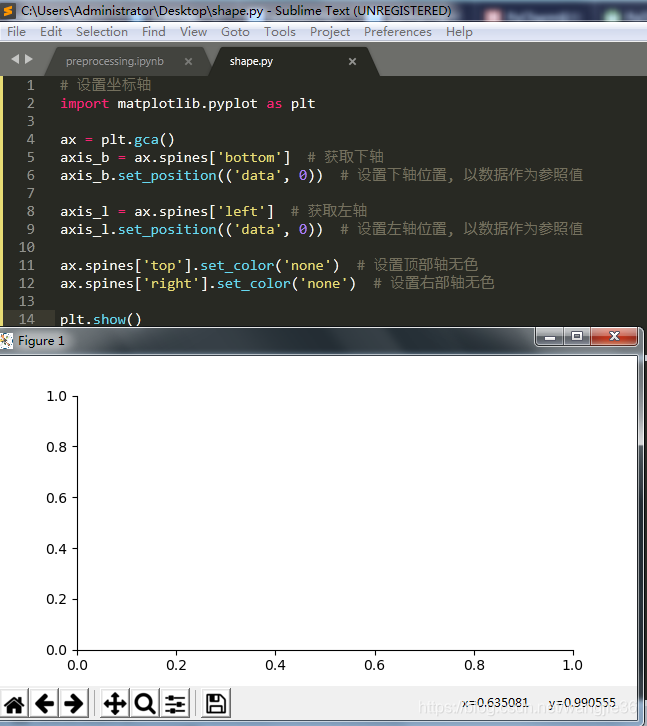This screenshot has height=726, width=647.
Task: Go to next tab arrow
Action: click(29, 59)
